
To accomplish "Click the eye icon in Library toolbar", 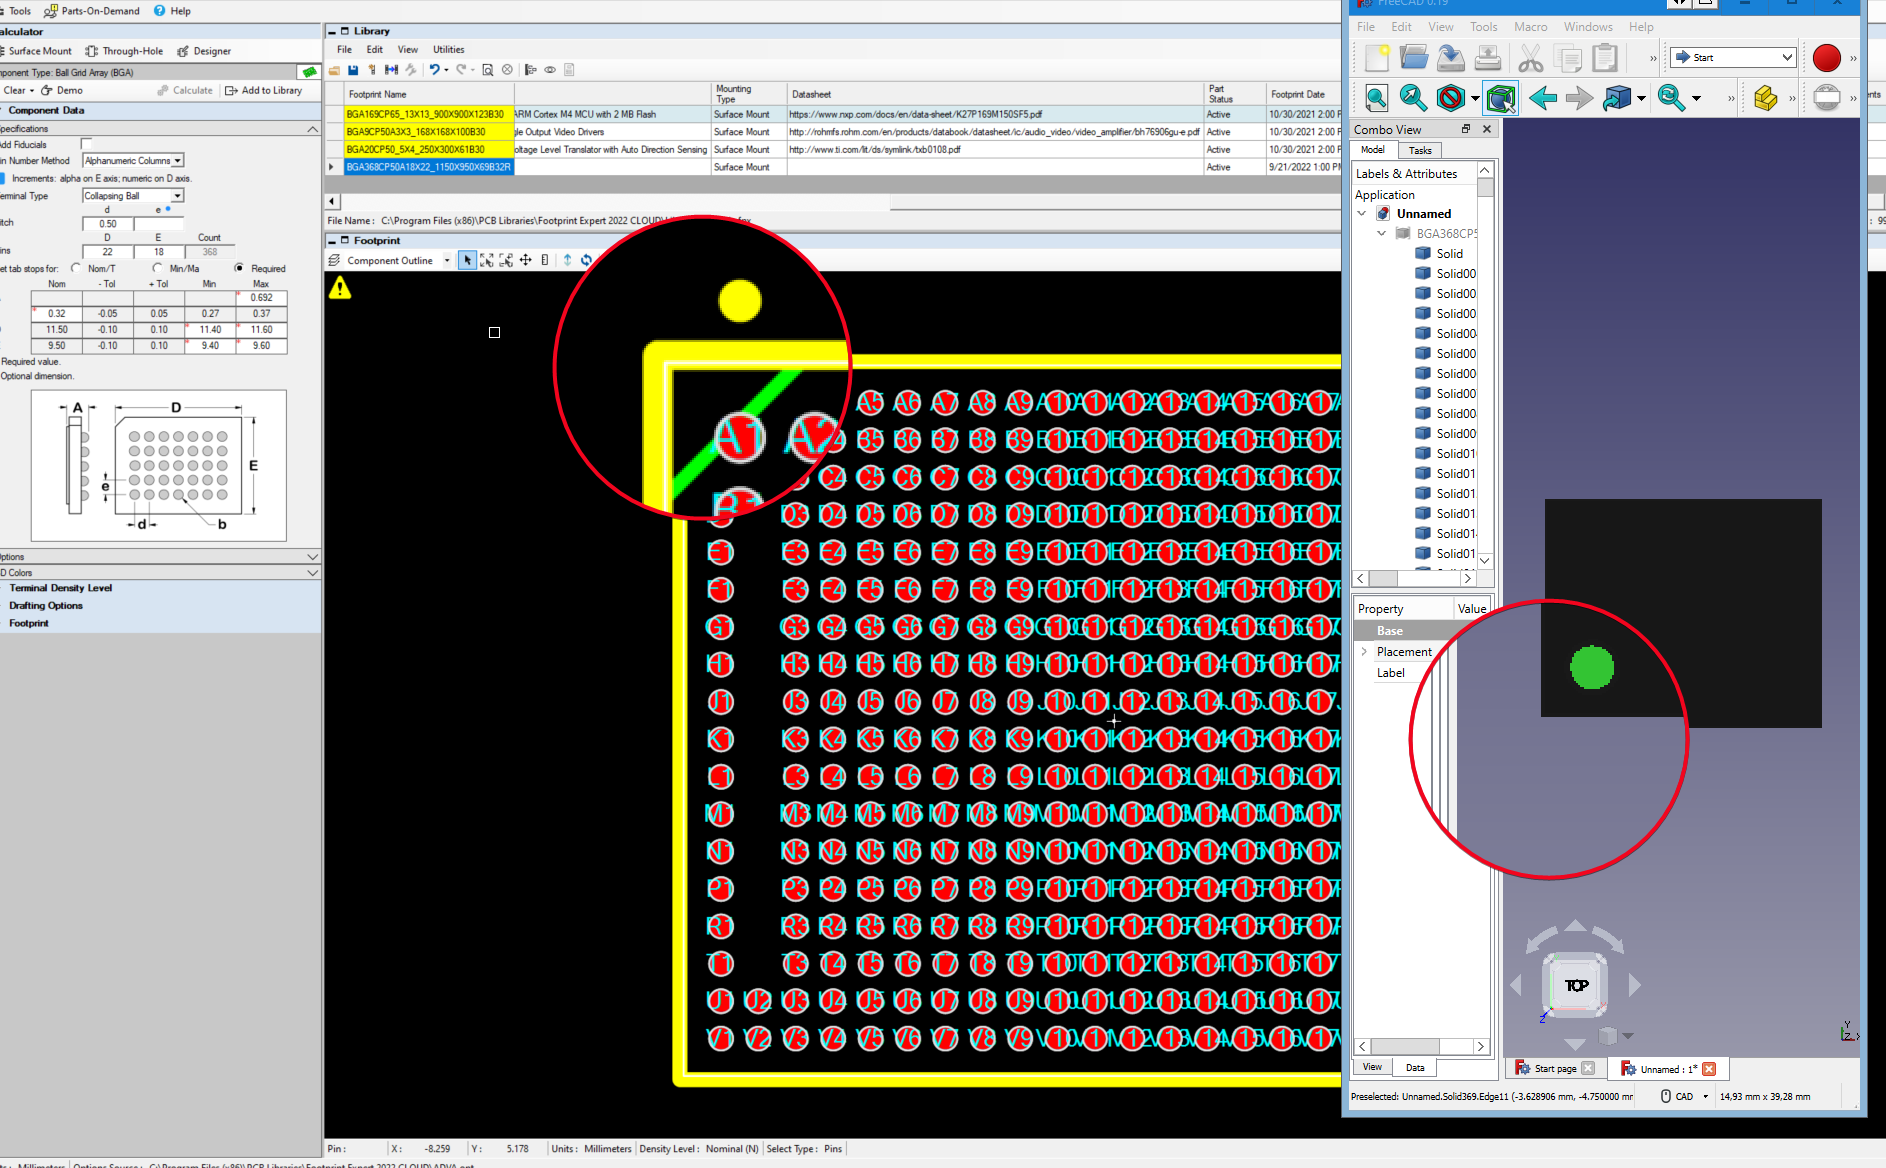I will click(x=550, y=70).
